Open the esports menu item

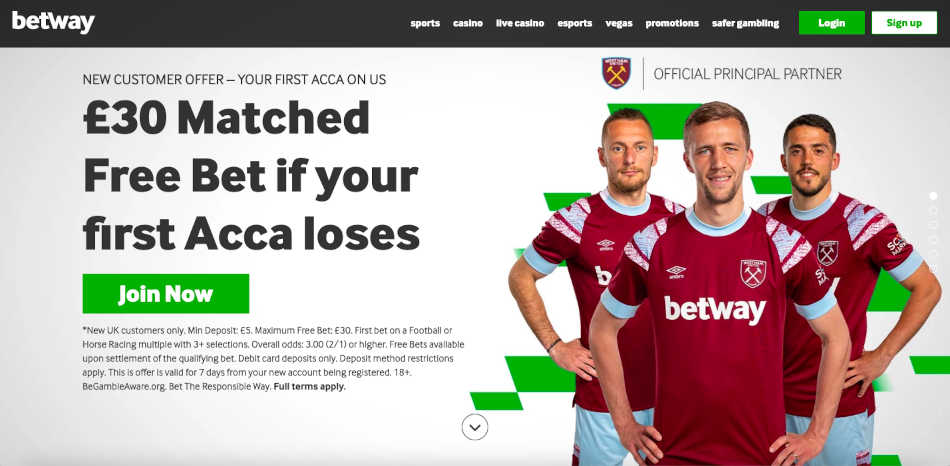click(574, 23)
